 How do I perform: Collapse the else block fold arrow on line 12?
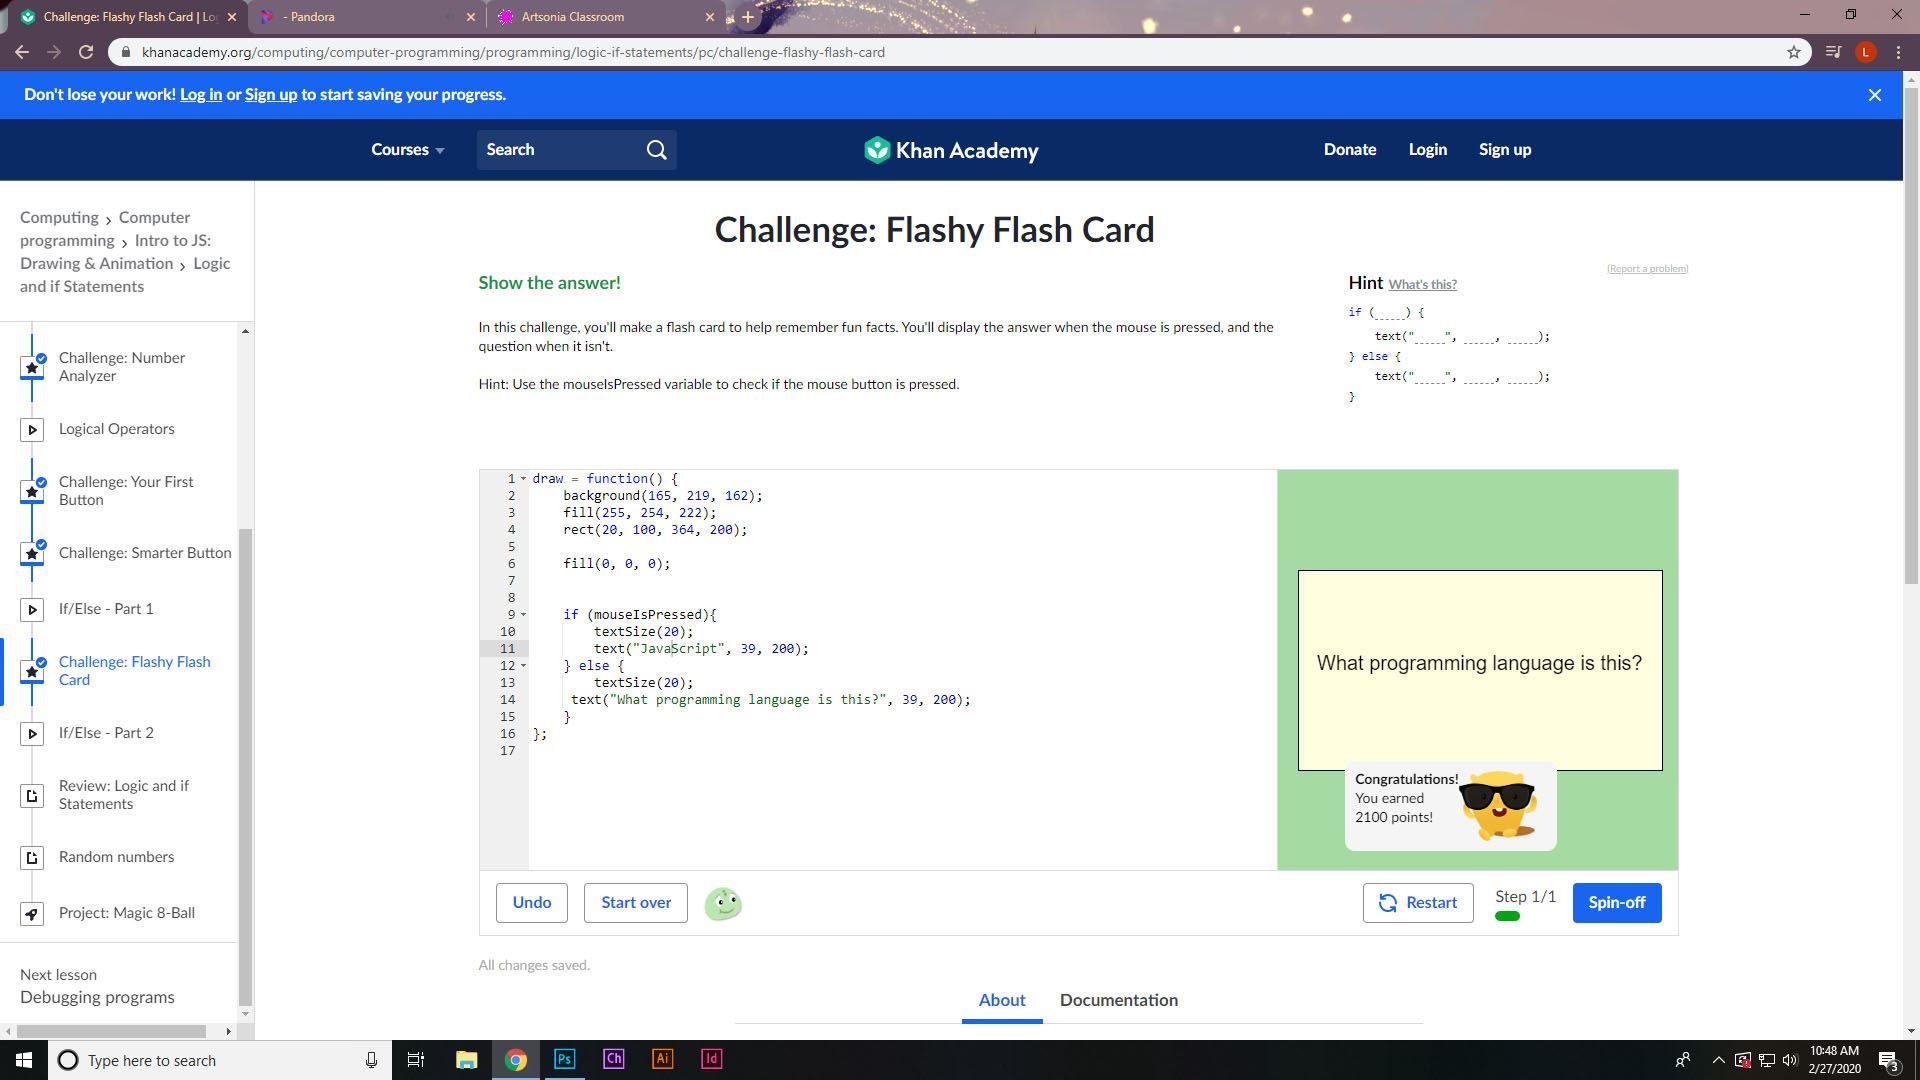point(523,666)
